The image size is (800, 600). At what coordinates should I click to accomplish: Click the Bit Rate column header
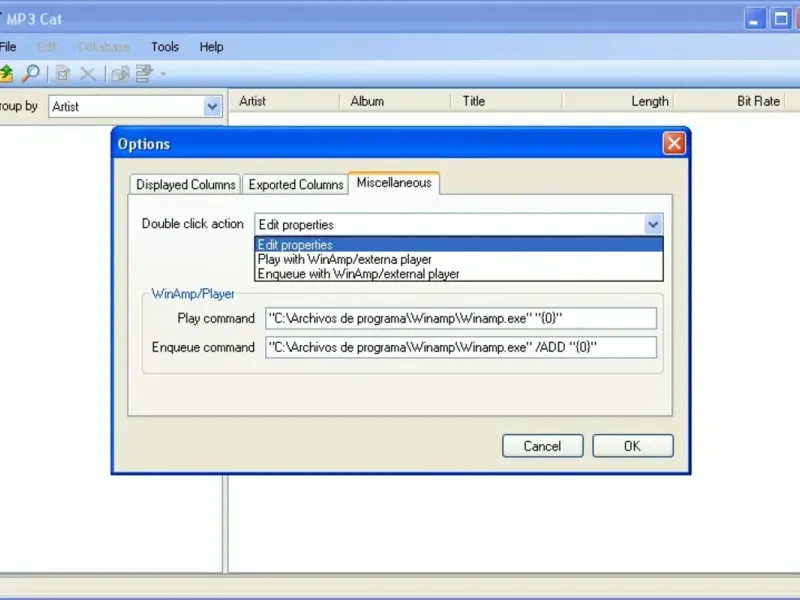729,101
